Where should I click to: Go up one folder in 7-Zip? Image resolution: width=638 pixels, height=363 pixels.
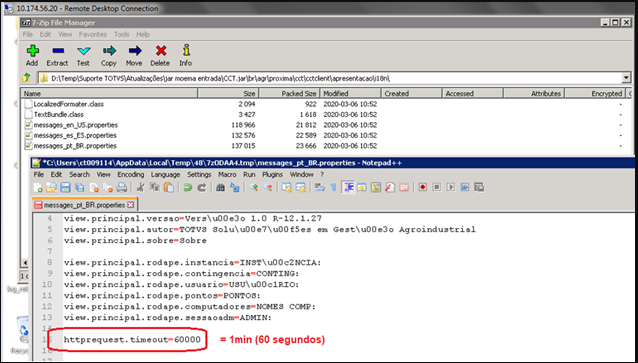click(x=27, y=77)
